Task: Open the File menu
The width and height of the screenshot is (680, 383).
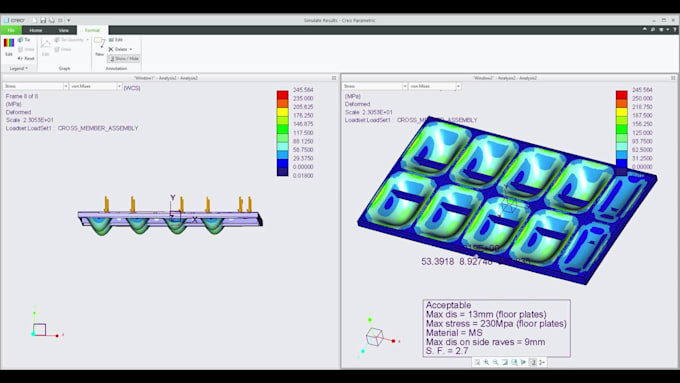Action: point(11,30)
